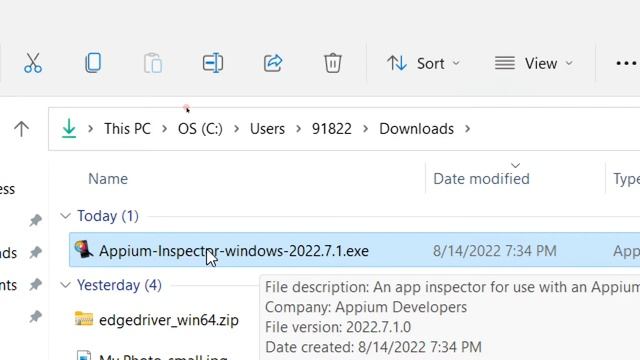Open the See more ellipsis menu
The width and height of the screenshot is (640, 360).
click(627, 64)
